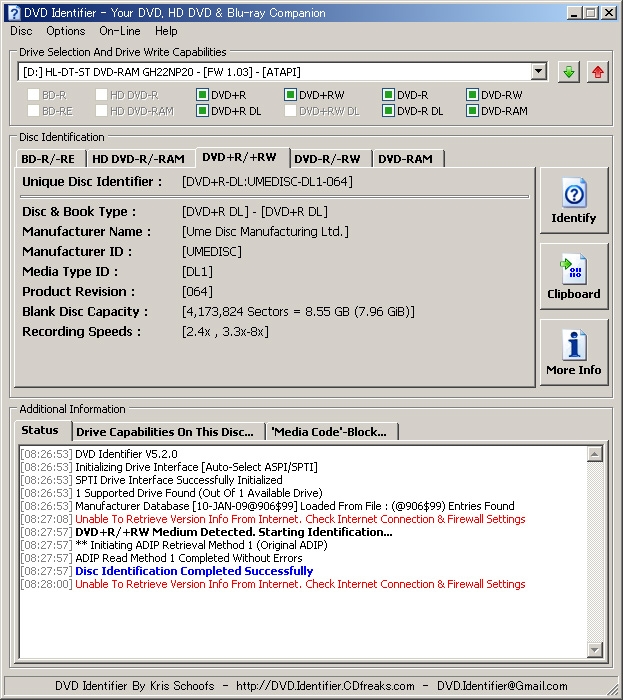Switch to the HD DVD-R/-RAM tab
623x700 pixels.
tap(139, 159)
